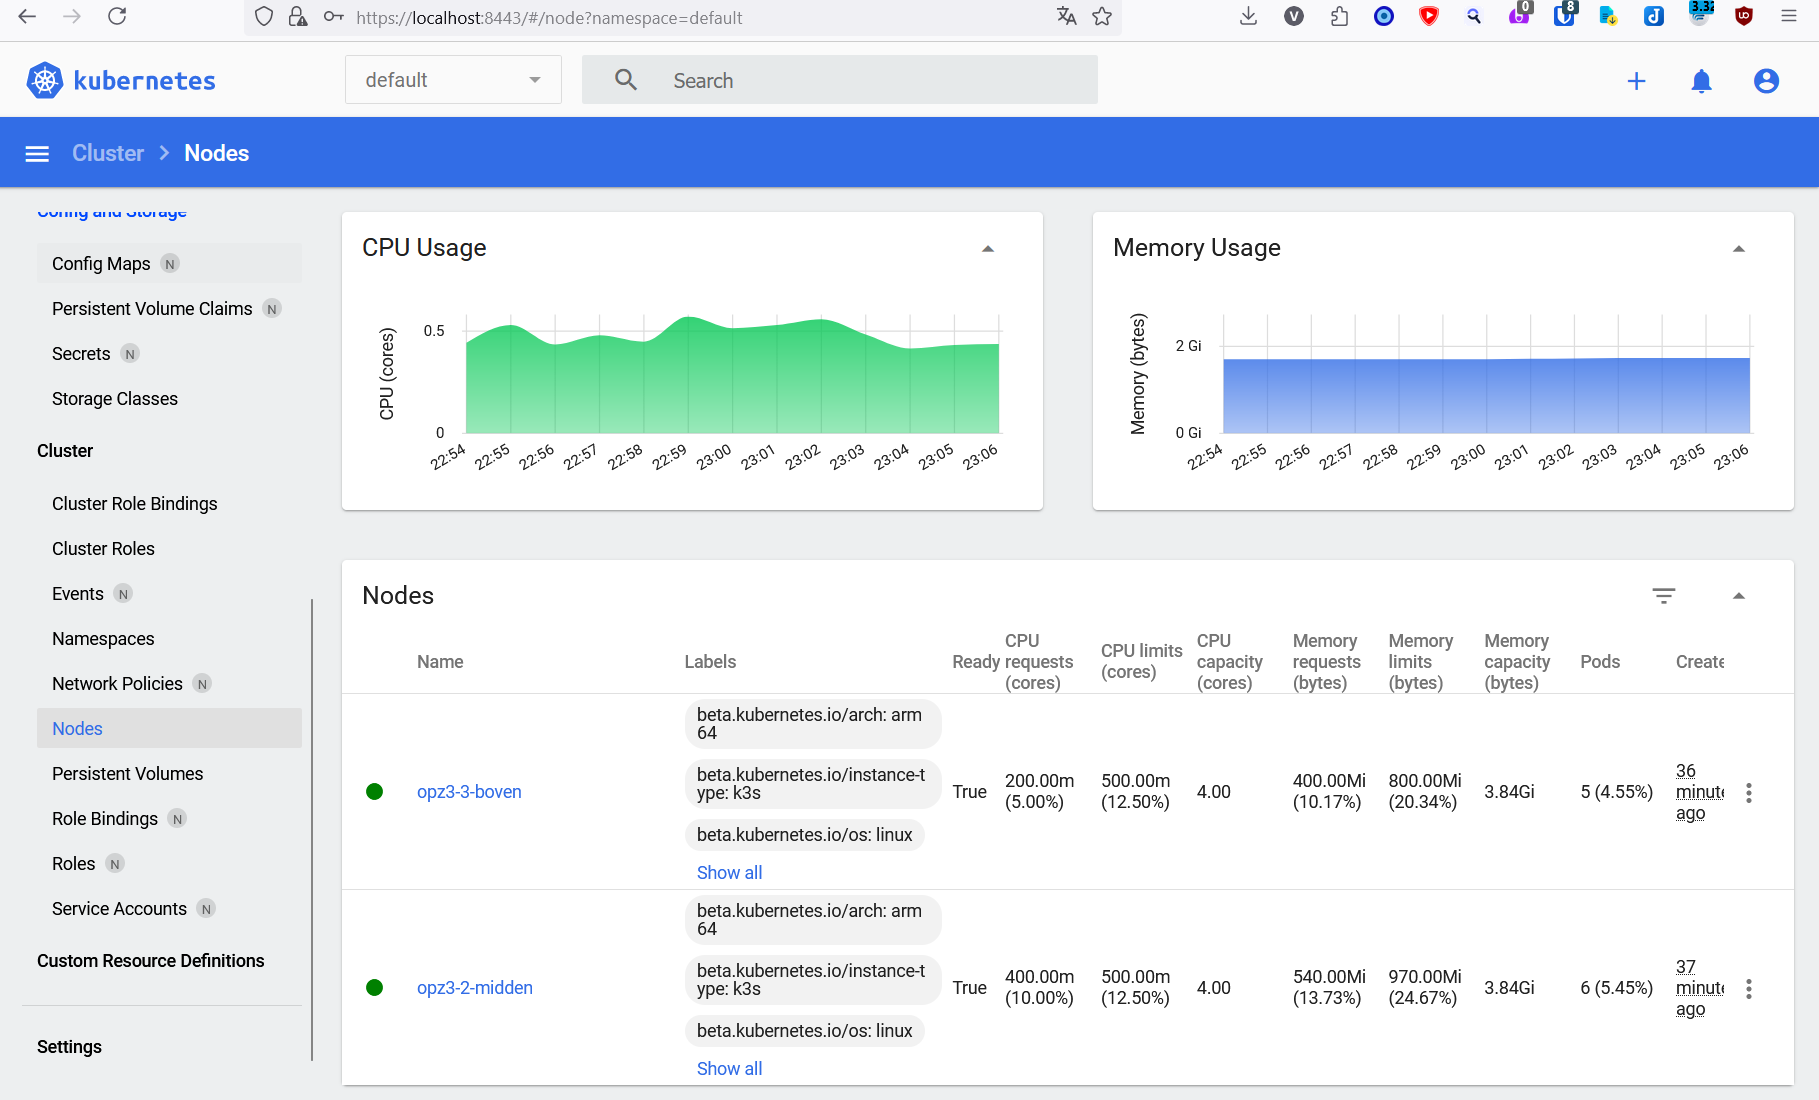Click the plus create resource icon

pyautogui.click(x=1636, y=81)
